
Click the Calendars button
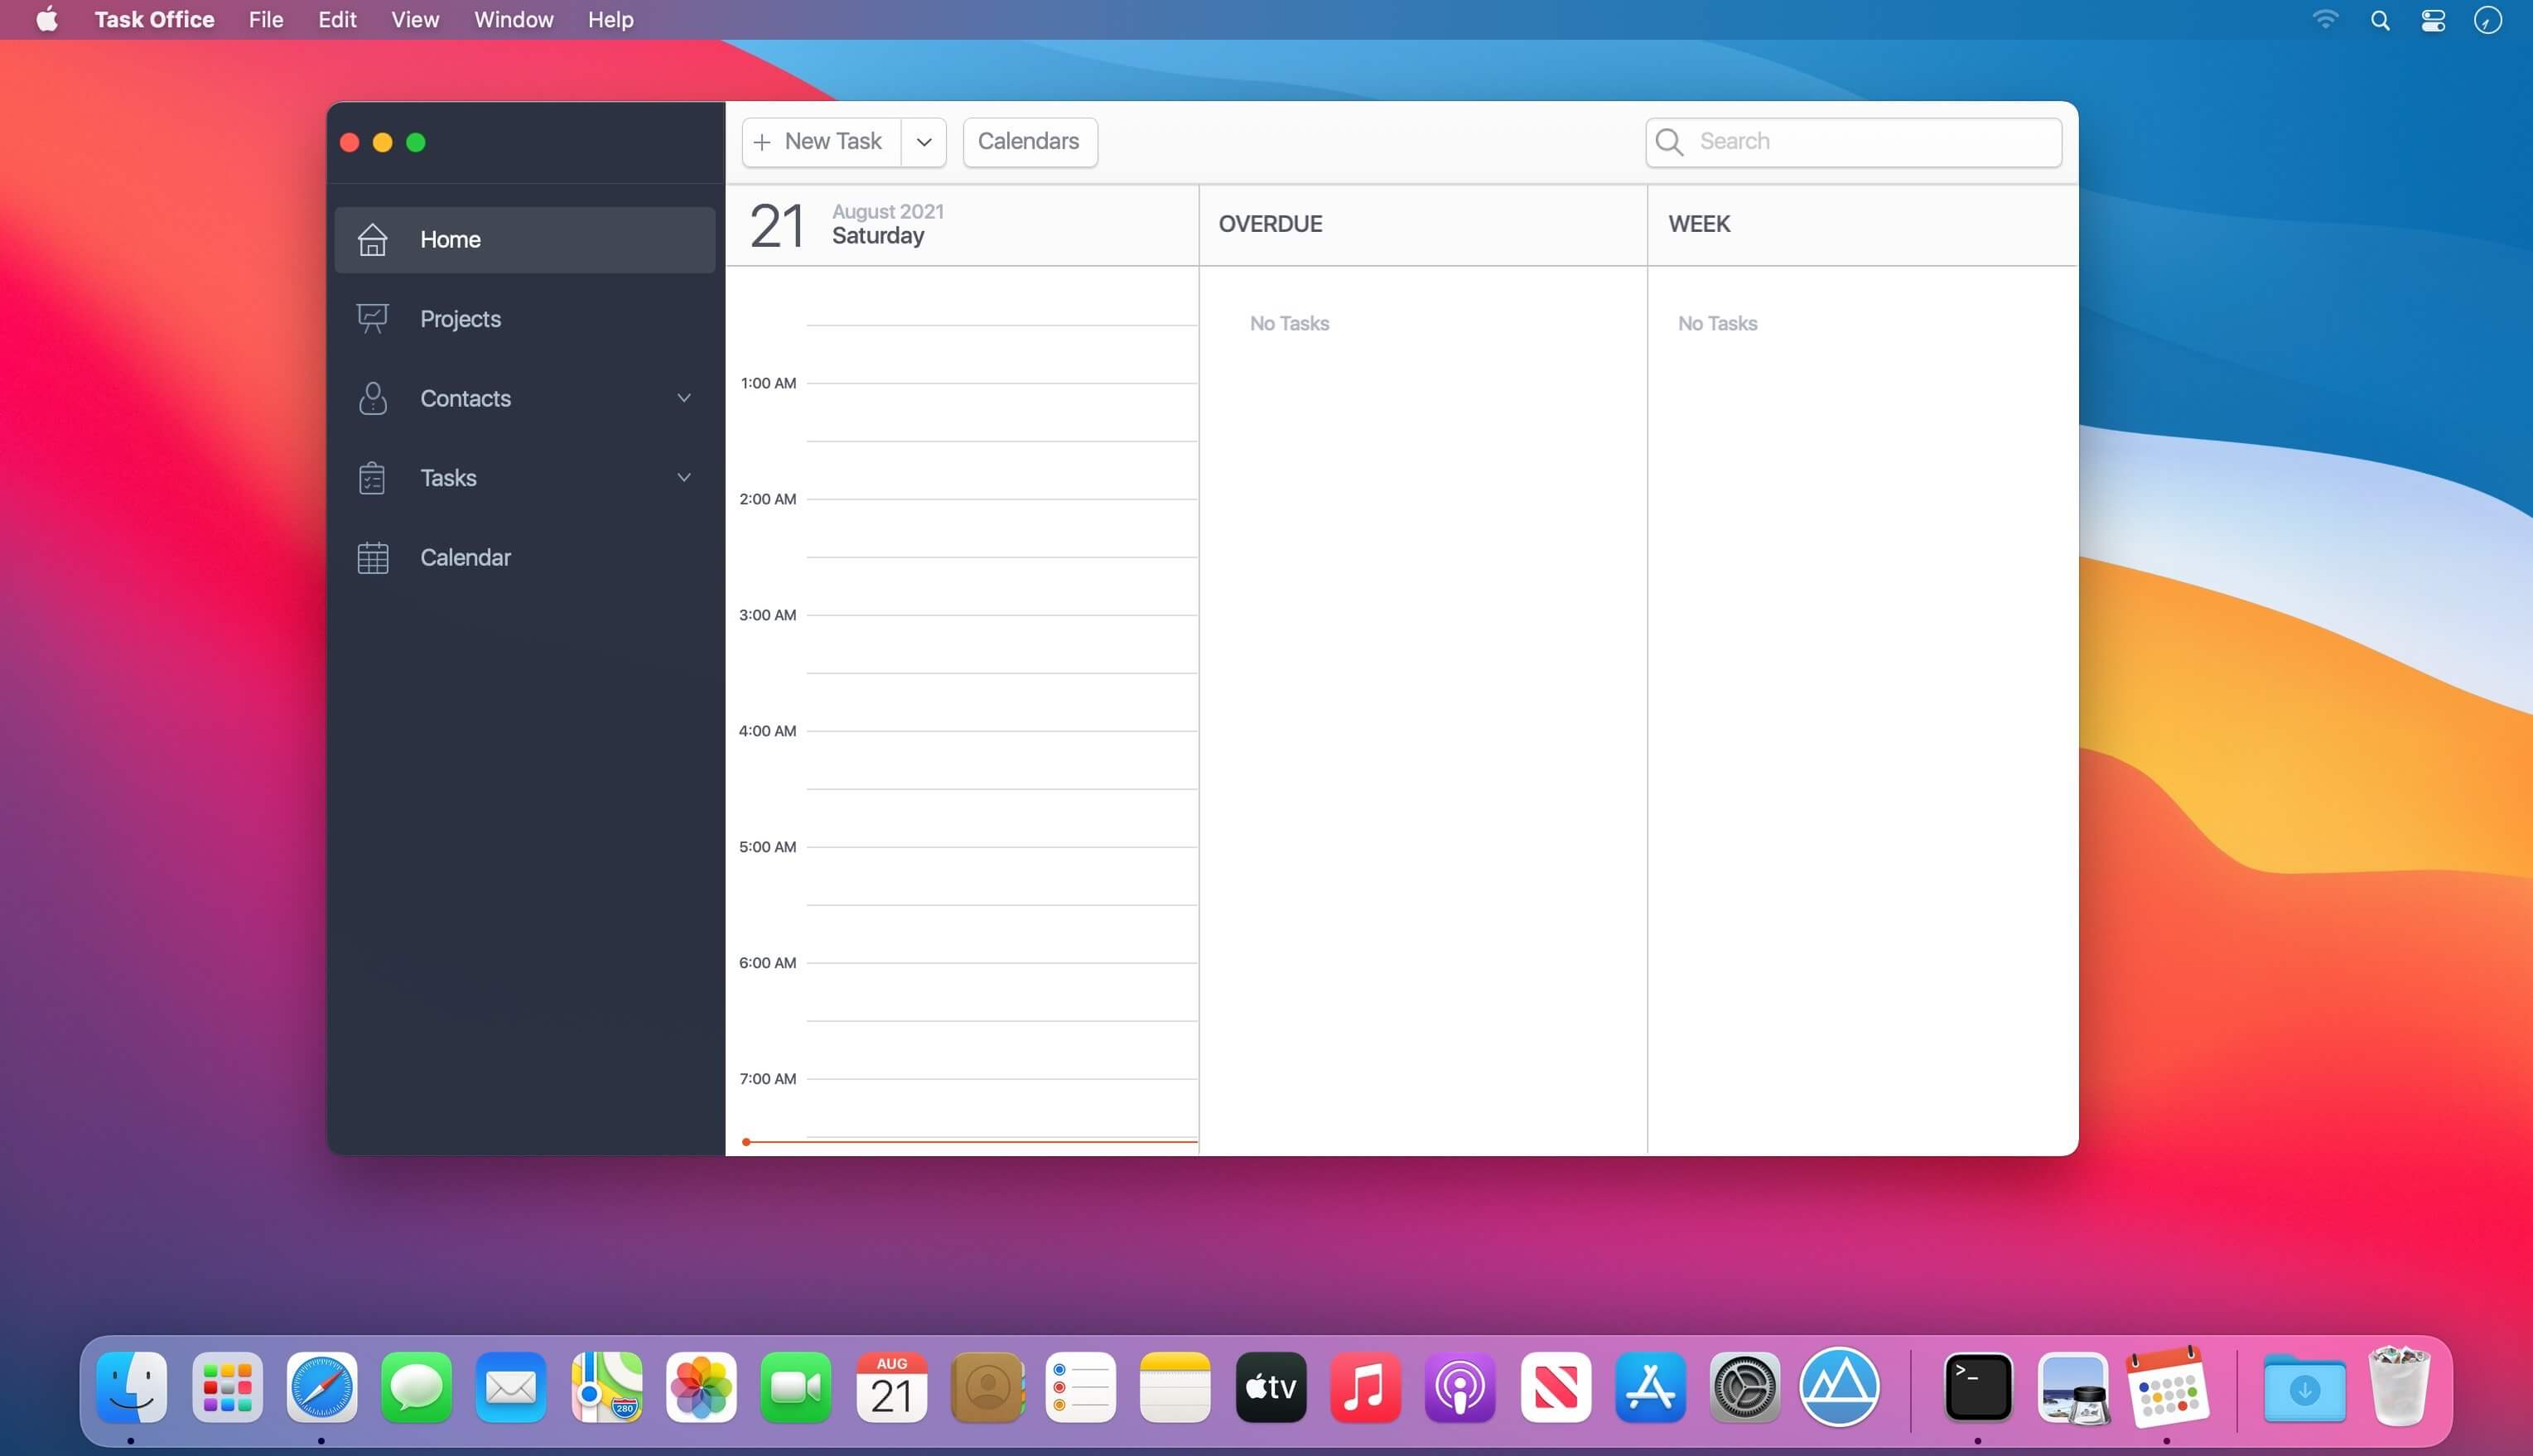click(x=1029, y=142)
